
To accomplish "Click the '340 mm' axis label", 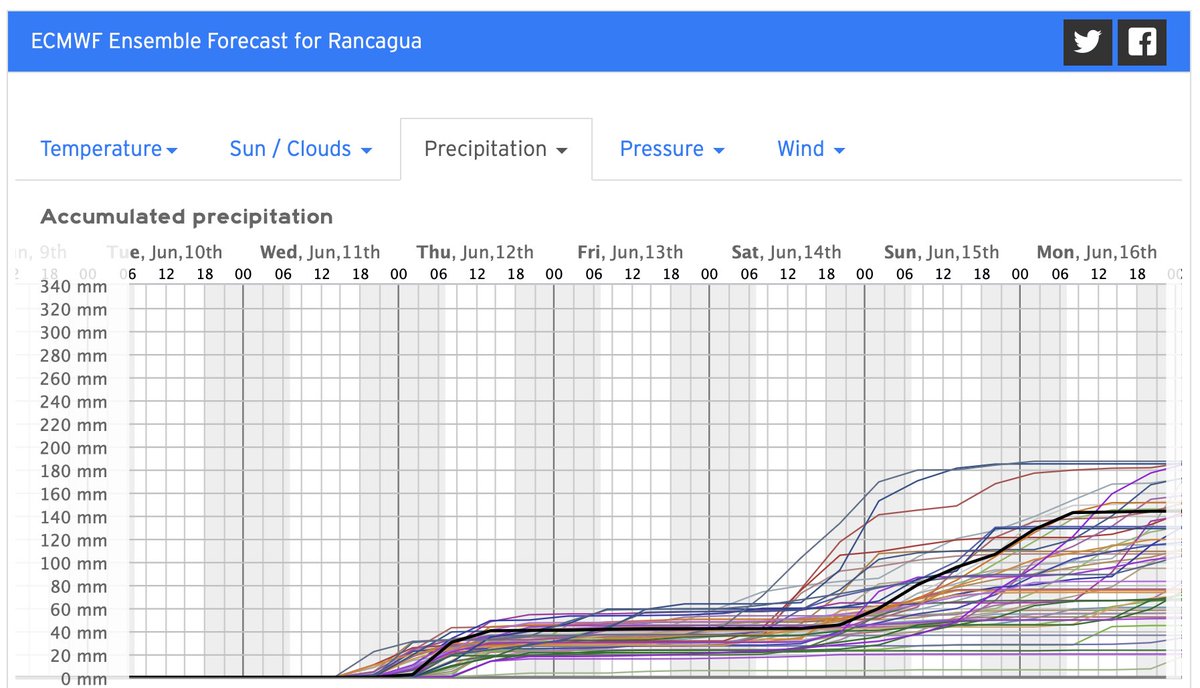I will [73, 287].
